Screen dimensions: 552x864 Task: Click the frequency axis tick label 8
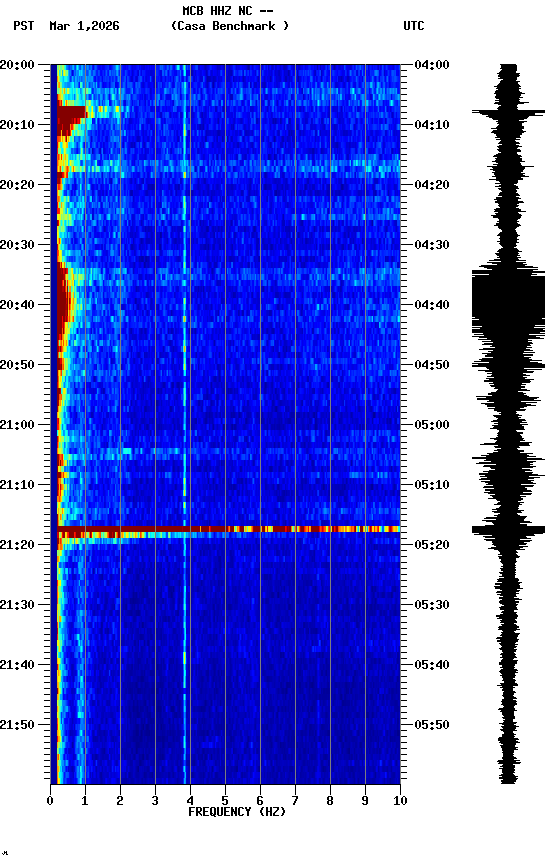330,801
